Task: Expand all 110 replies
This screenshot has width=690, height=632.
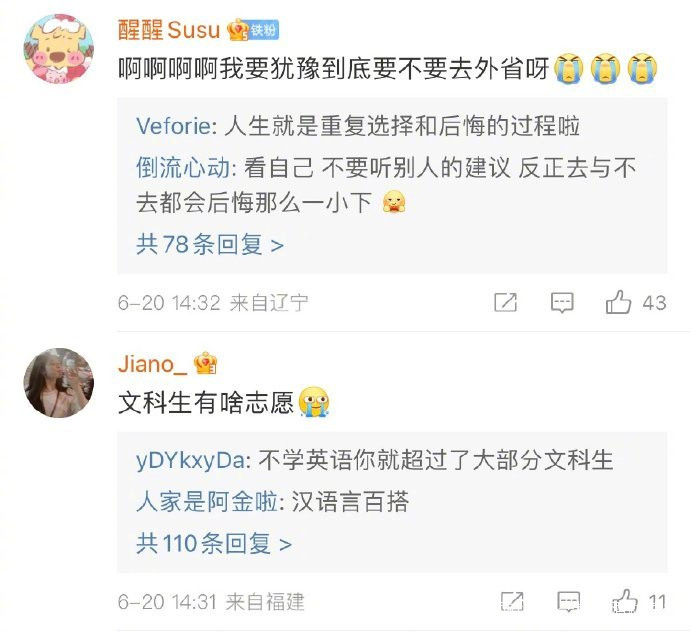Action: 214,543
